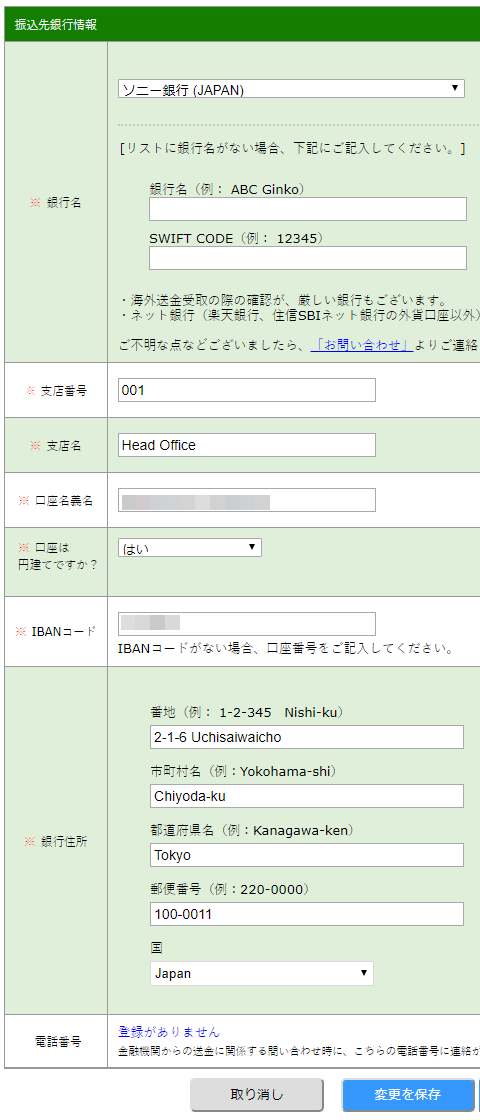Image resolution: width=480 pixels, height=1120 pixels.
Task: Click the 郵便番号 field with 100-0011
Action: click(x=306, y=914)
